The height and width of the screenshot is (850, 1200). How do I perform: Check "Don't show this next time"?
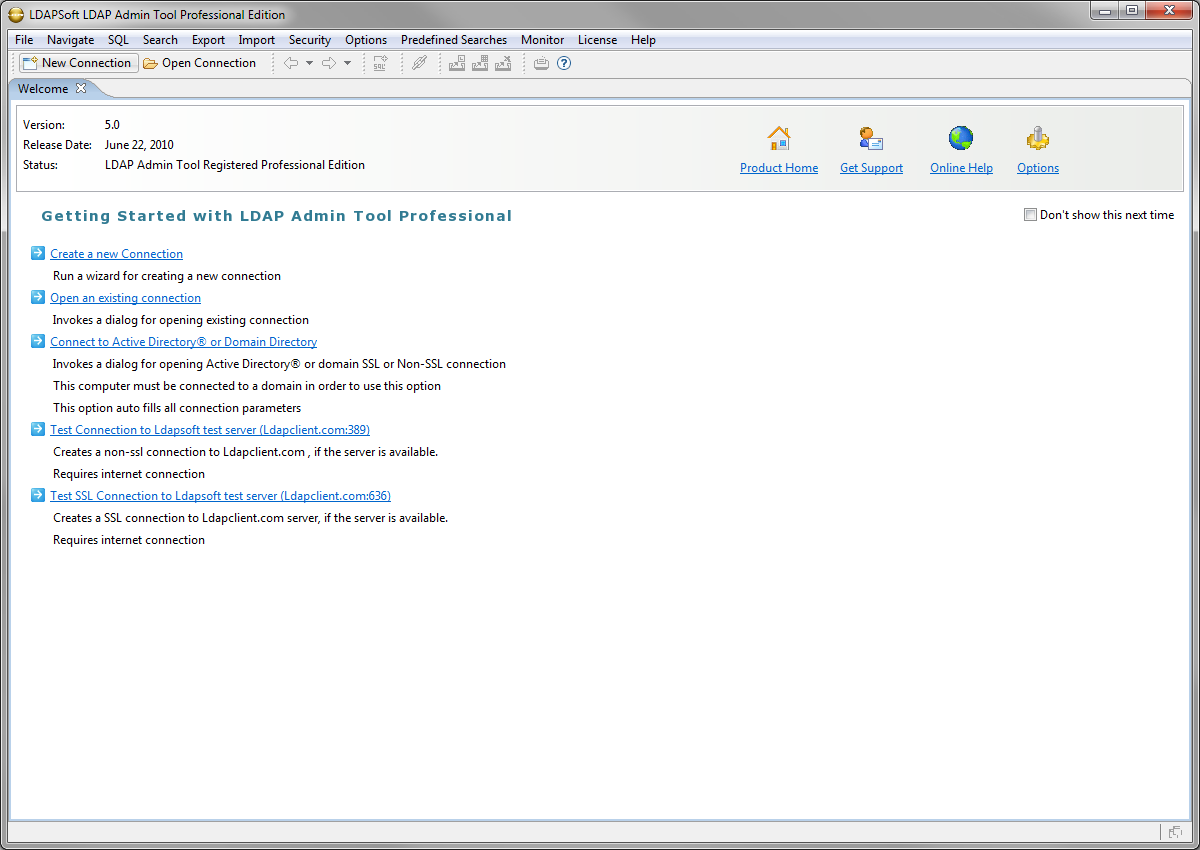pos(1030,215)
